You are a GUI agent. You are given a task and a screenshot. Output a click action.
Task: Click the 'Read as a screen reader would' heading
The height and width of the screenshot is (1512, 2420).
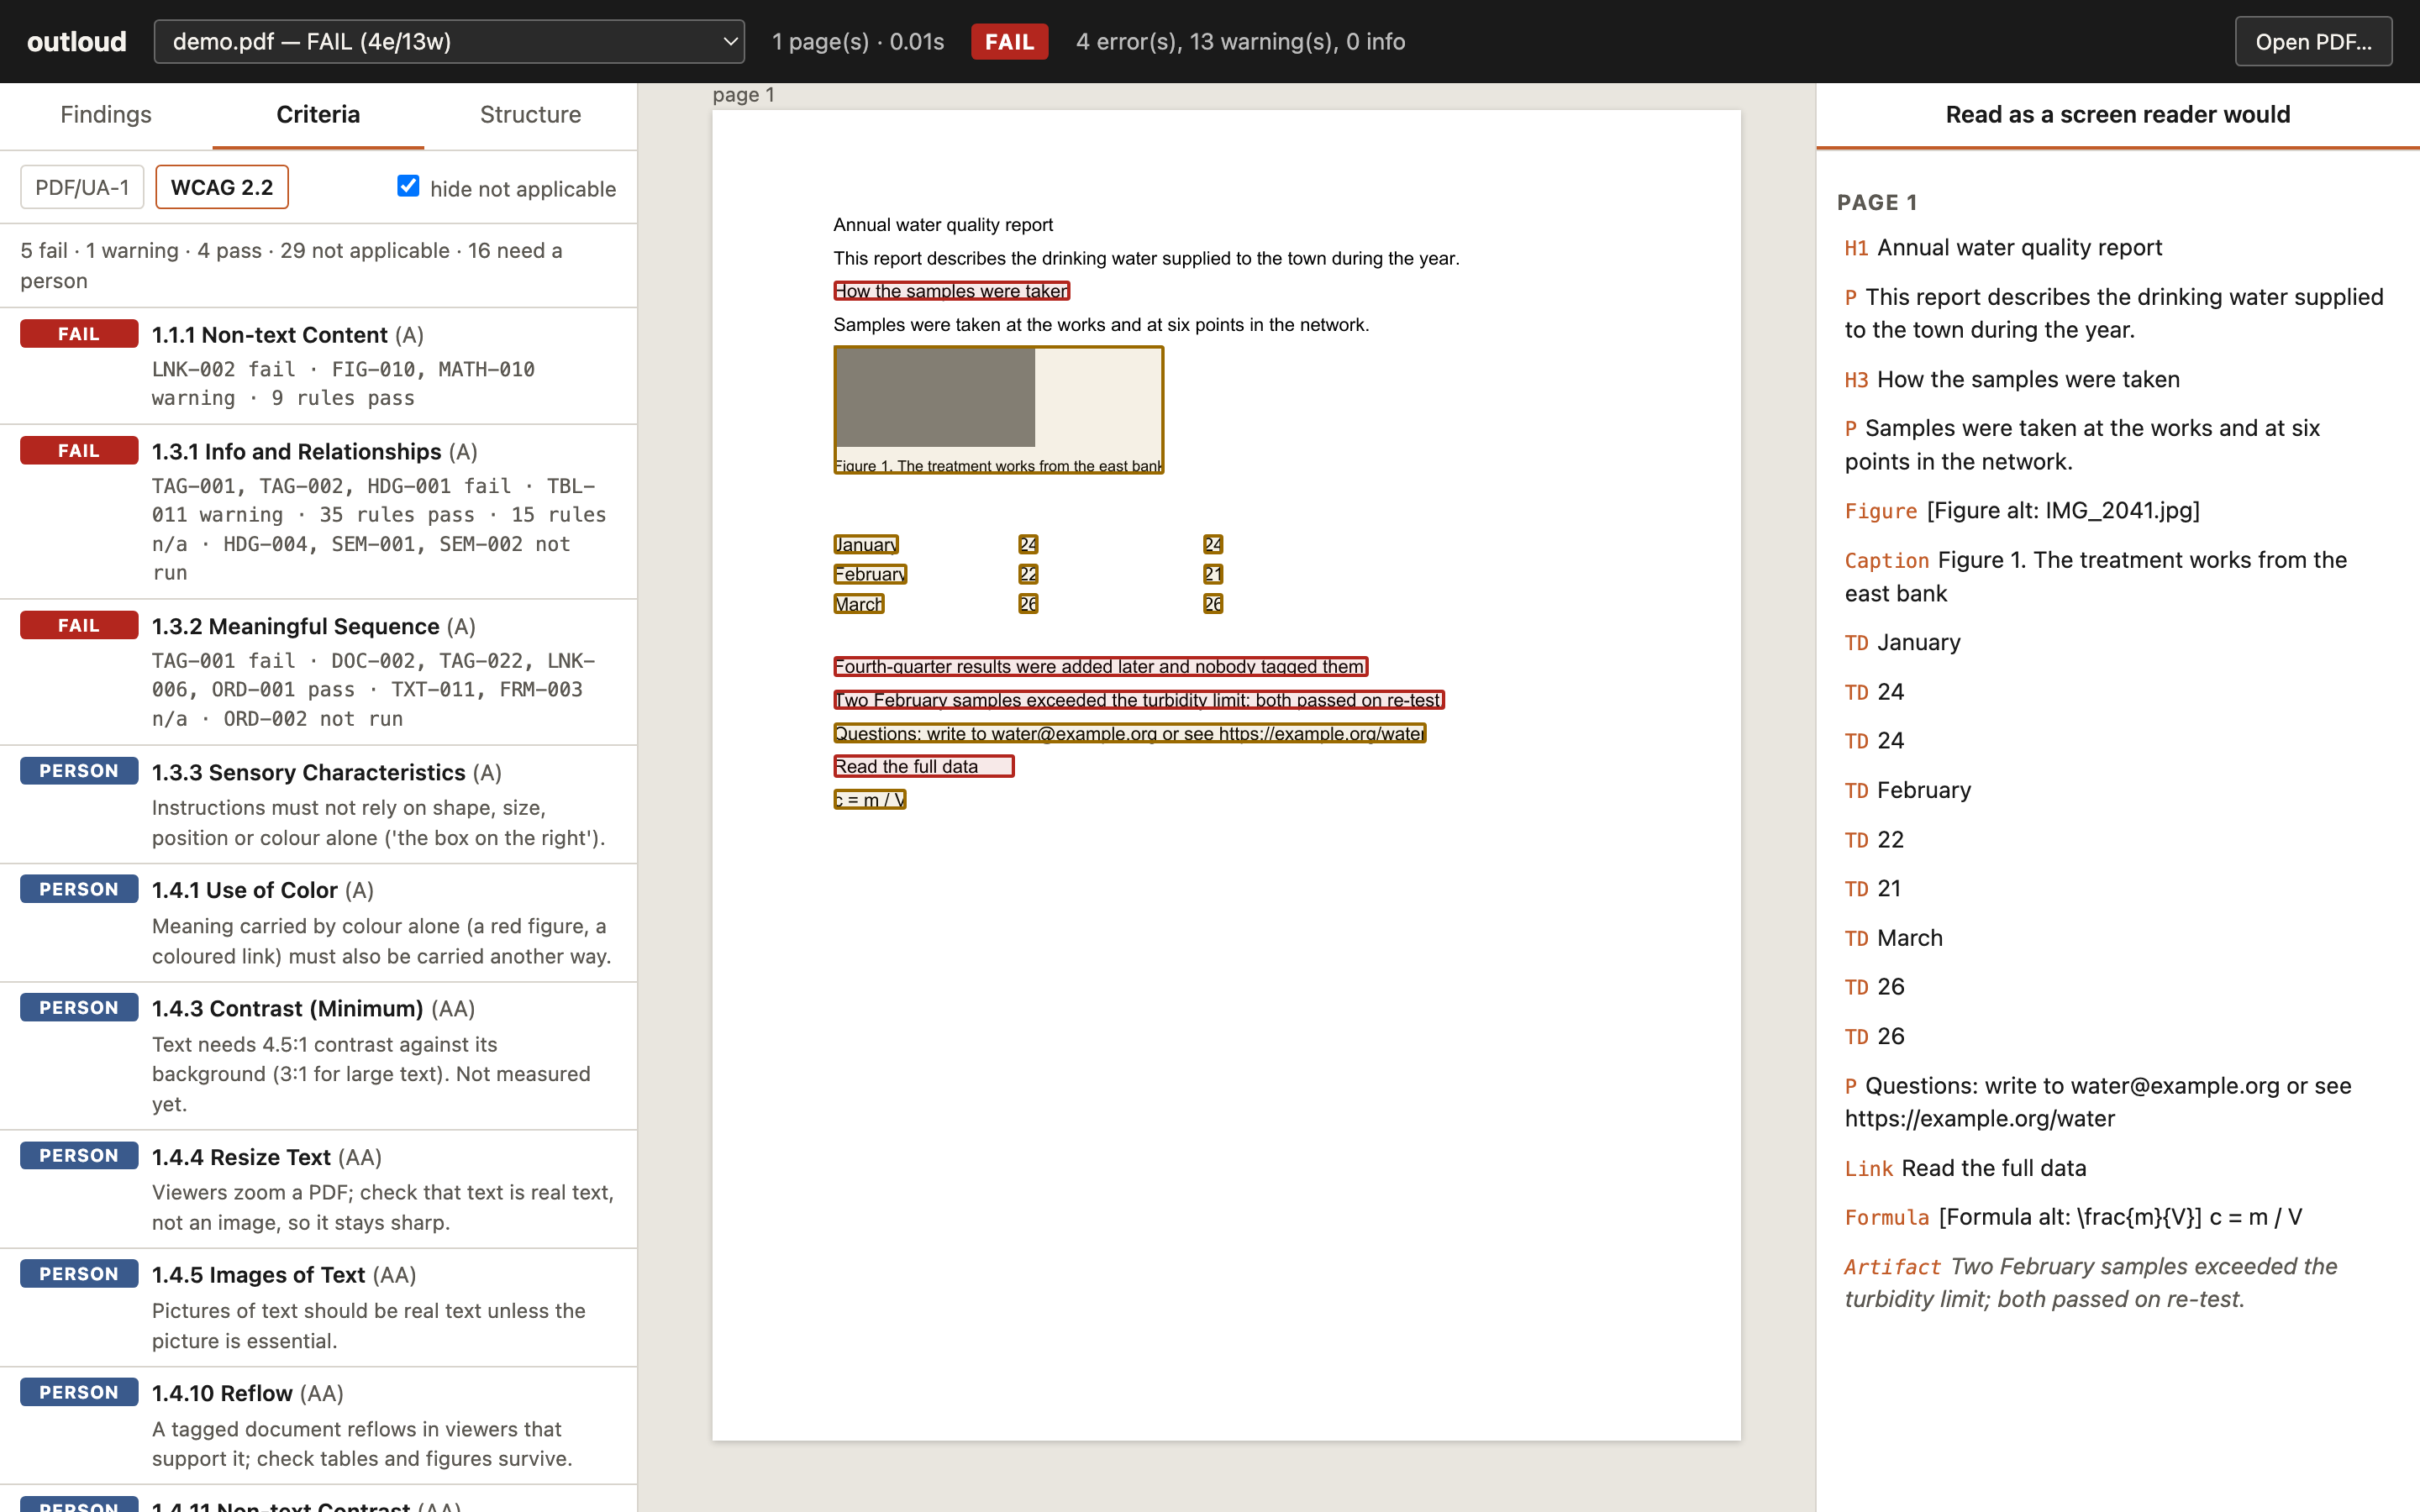(x=2117, y=114)
